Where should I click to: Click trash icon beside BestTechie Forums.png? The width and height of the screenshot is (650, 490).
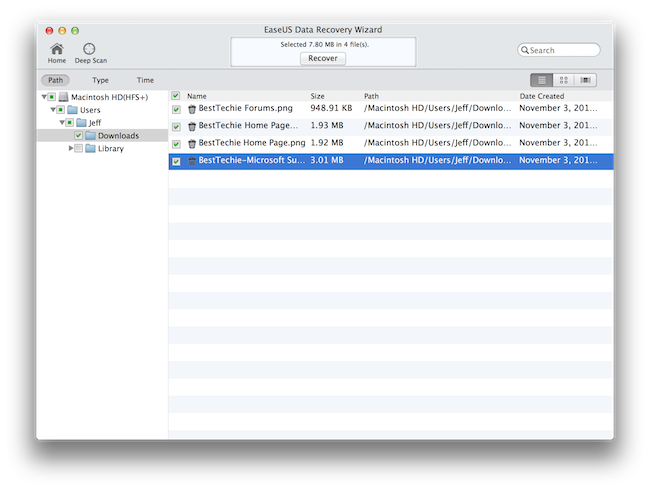click(192, 109)
